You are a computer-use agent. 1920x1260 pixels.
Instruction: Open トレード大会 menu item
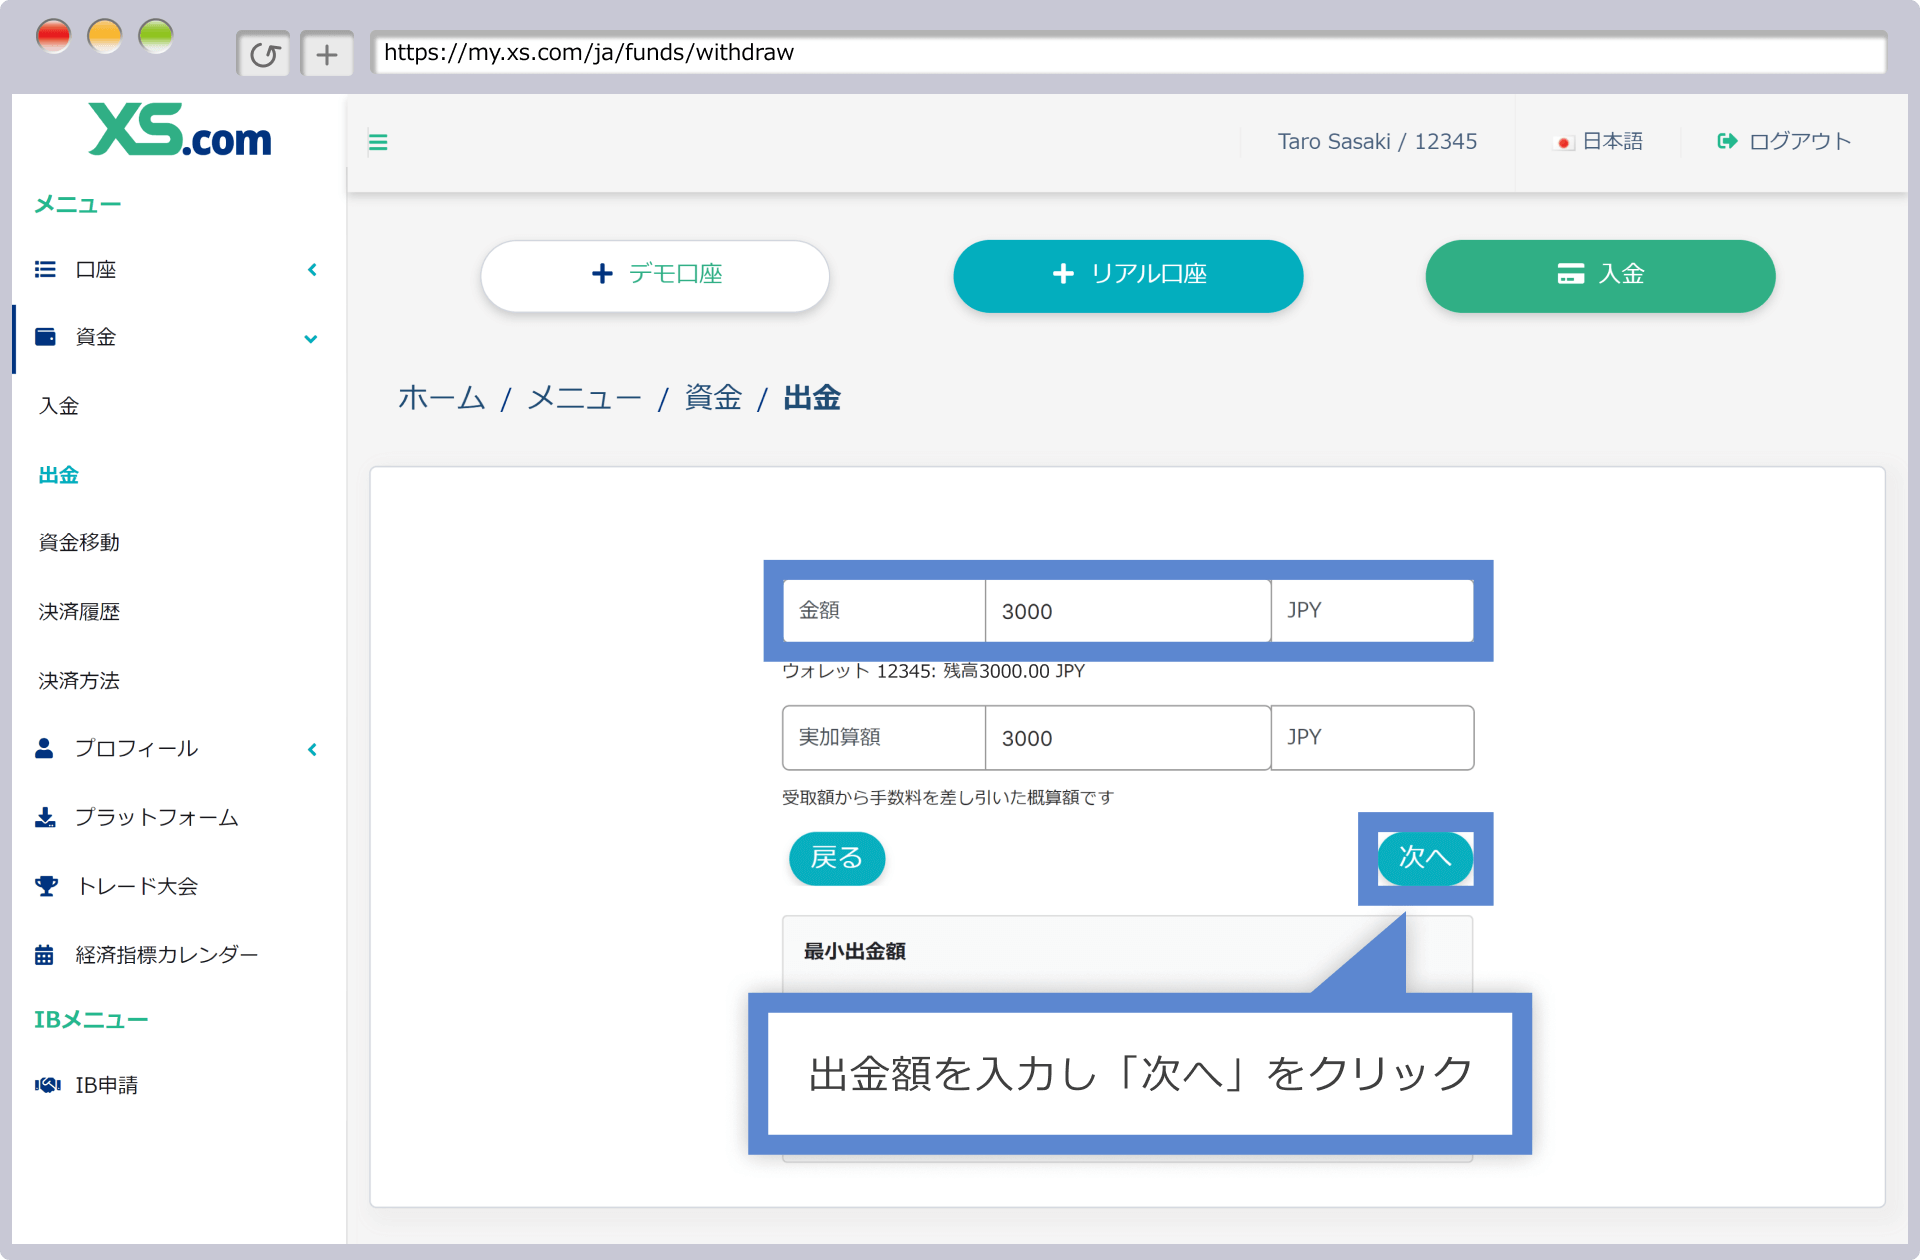pos(137,886)
